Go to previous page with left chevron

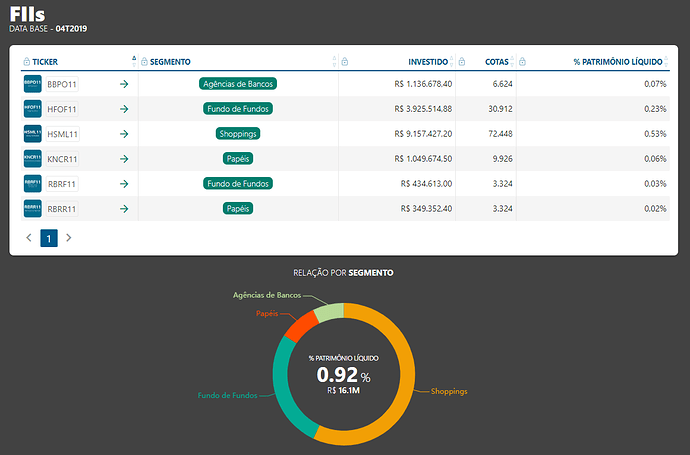coord(29,238)
